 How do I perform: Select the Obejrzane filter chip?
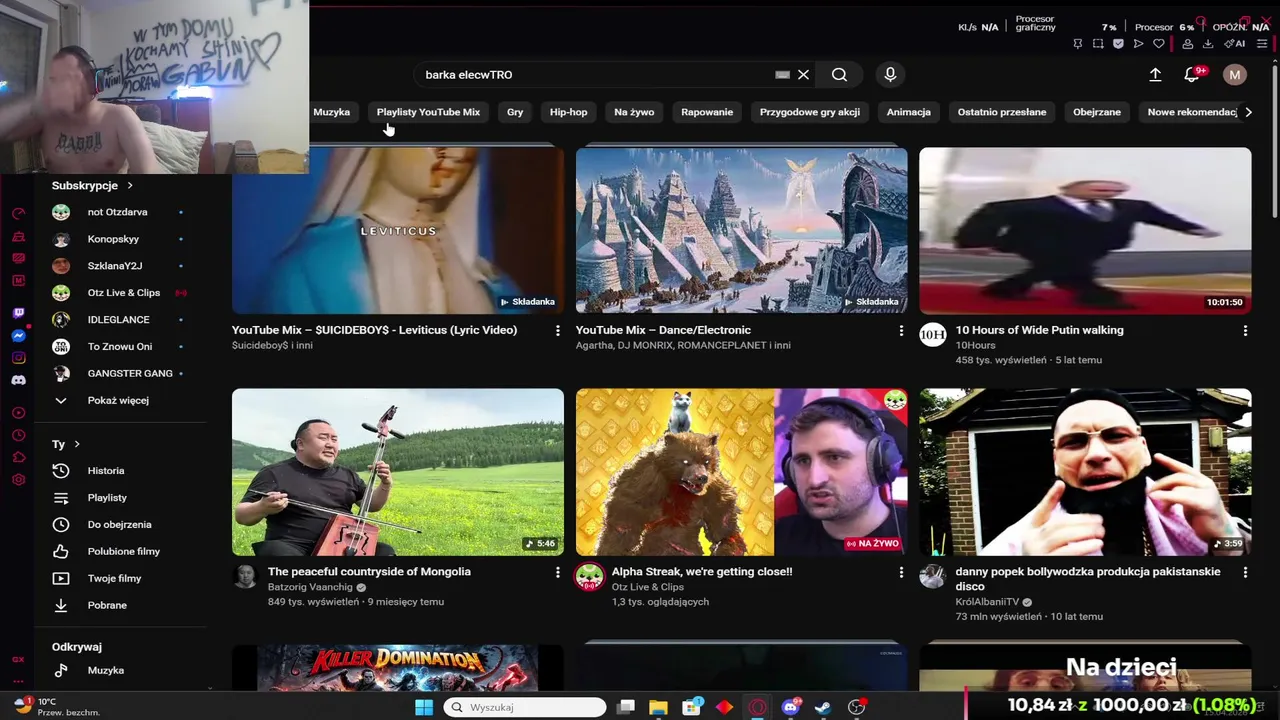(x=1096, y=112)
